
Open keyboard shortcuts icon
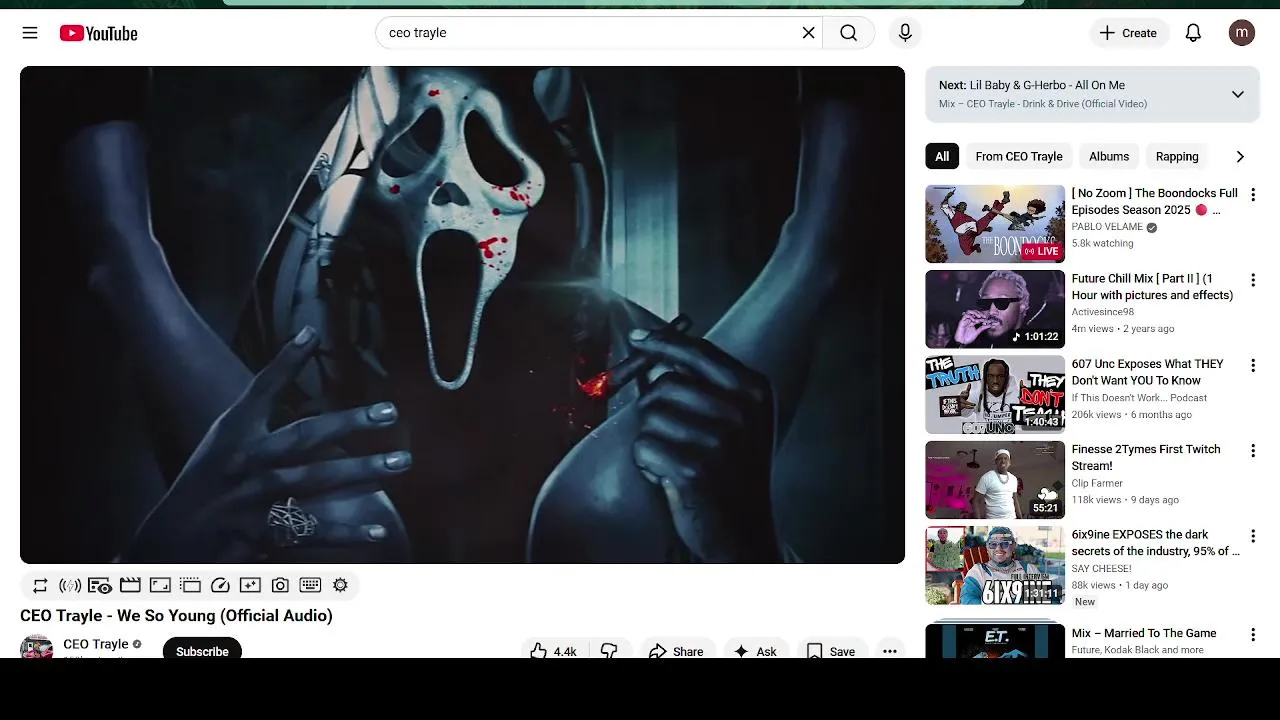point(310,585)
